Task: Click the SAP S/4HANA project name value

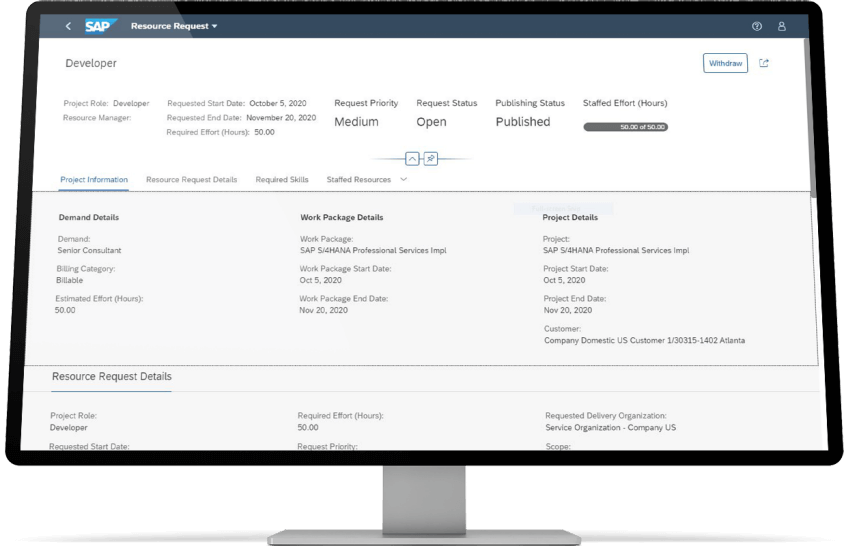Action: tap(615, 251)
